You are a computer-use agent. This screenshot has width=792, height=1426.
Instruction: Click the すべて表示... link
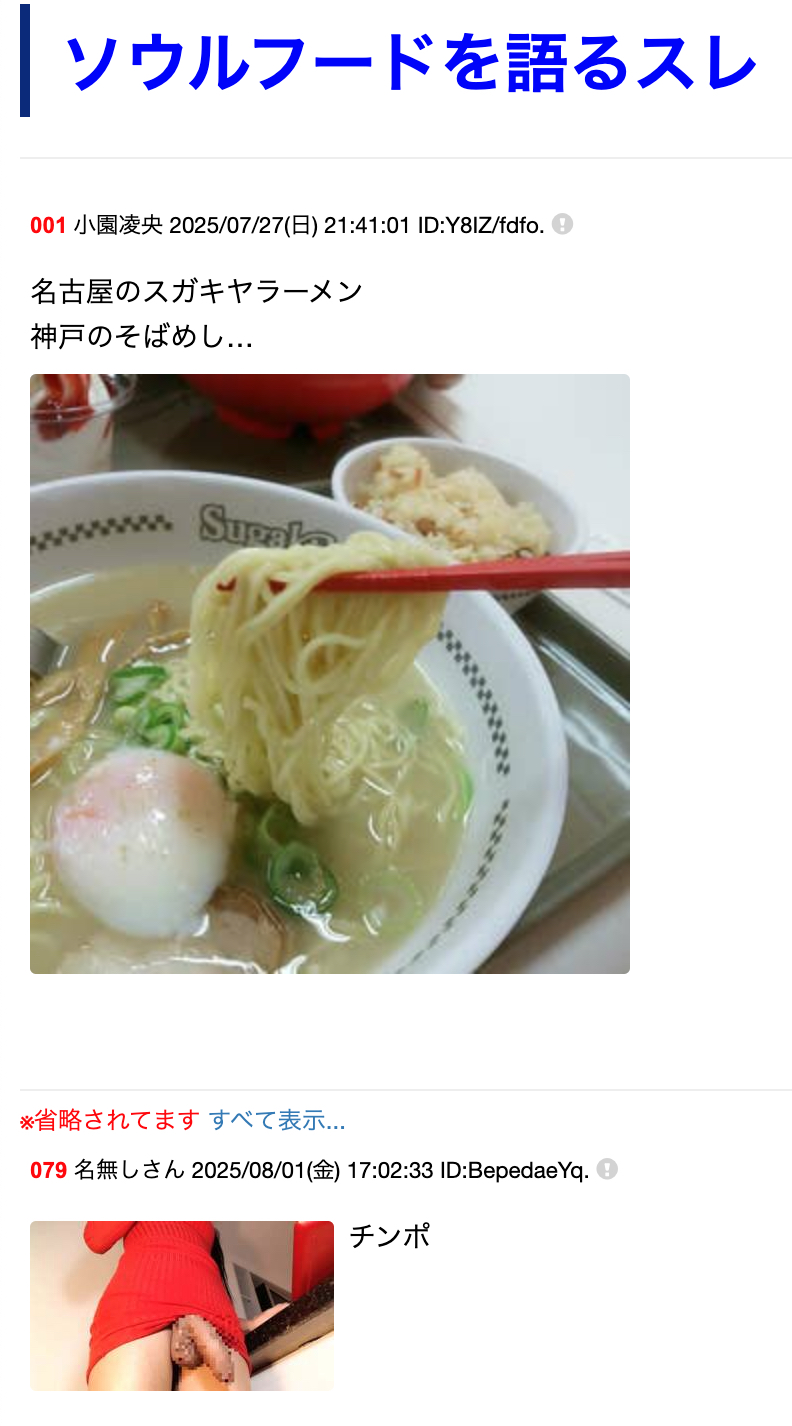[277, 1121]
